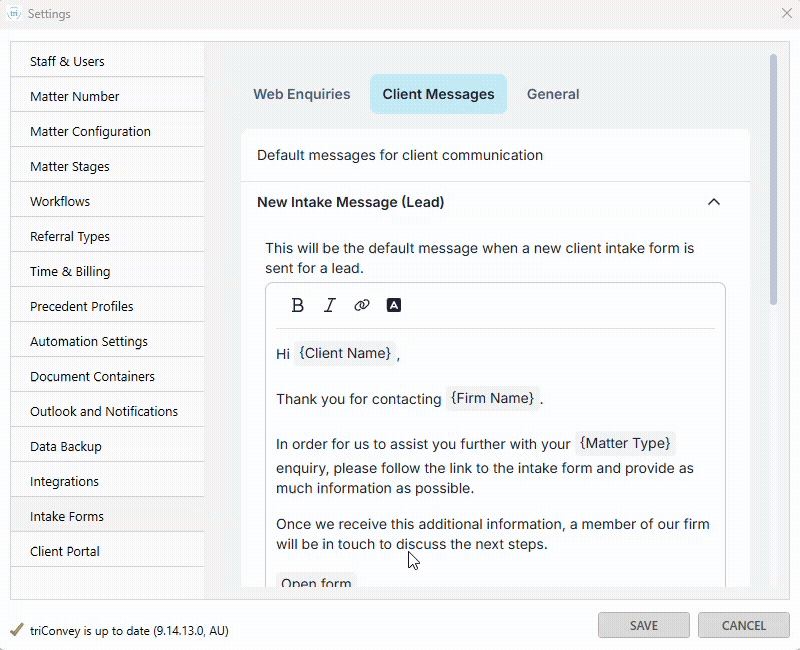Open Automation Settings section

click(x=89, y=341)
